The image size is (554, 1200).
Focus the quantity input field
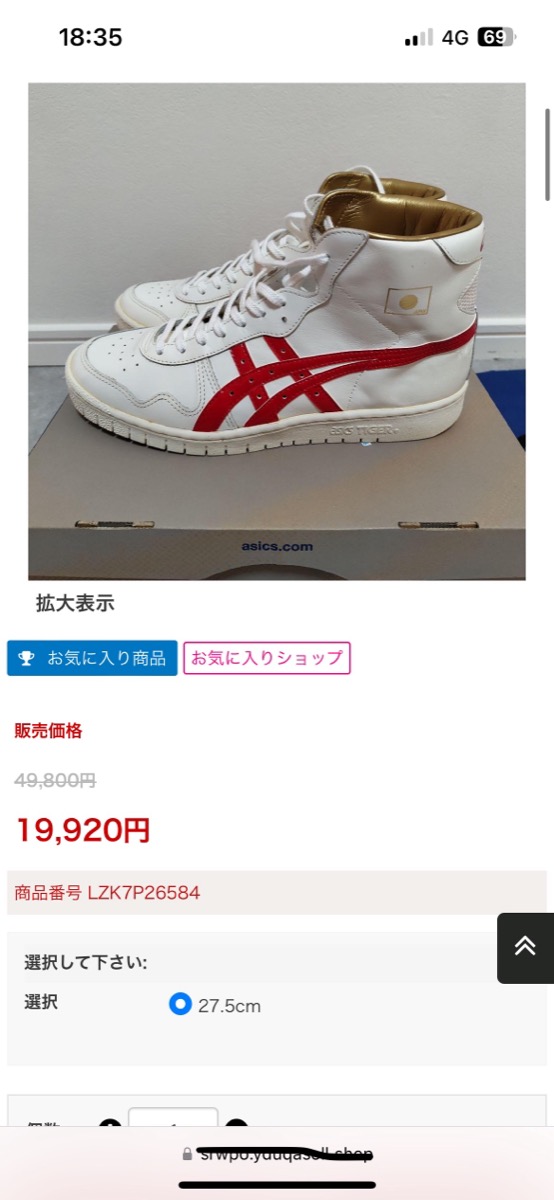(173, 1124)
